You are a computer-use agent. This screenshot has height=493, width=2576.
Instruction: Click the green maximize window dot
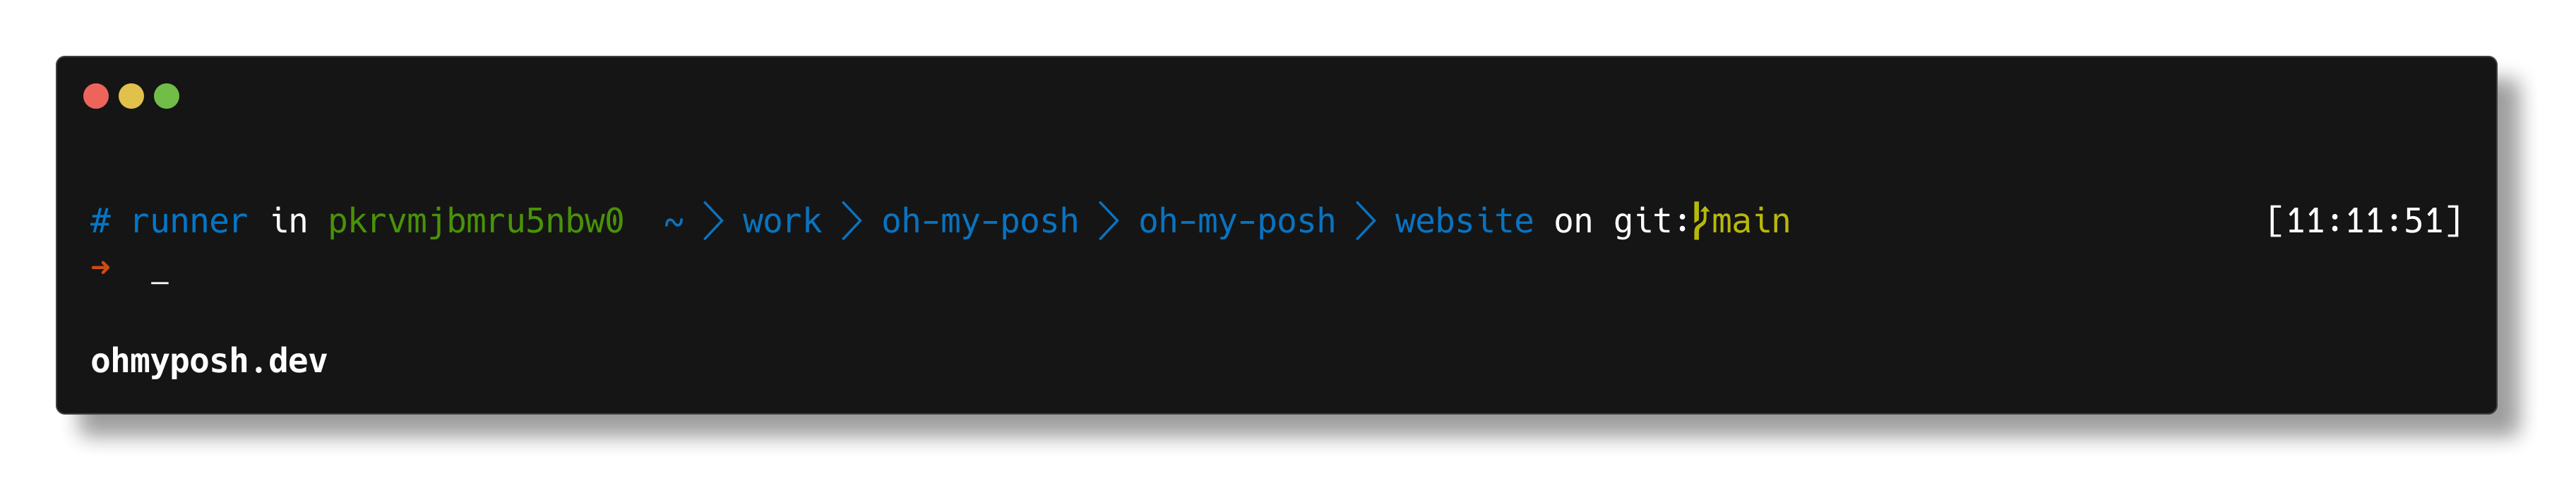tap(167, 96)
